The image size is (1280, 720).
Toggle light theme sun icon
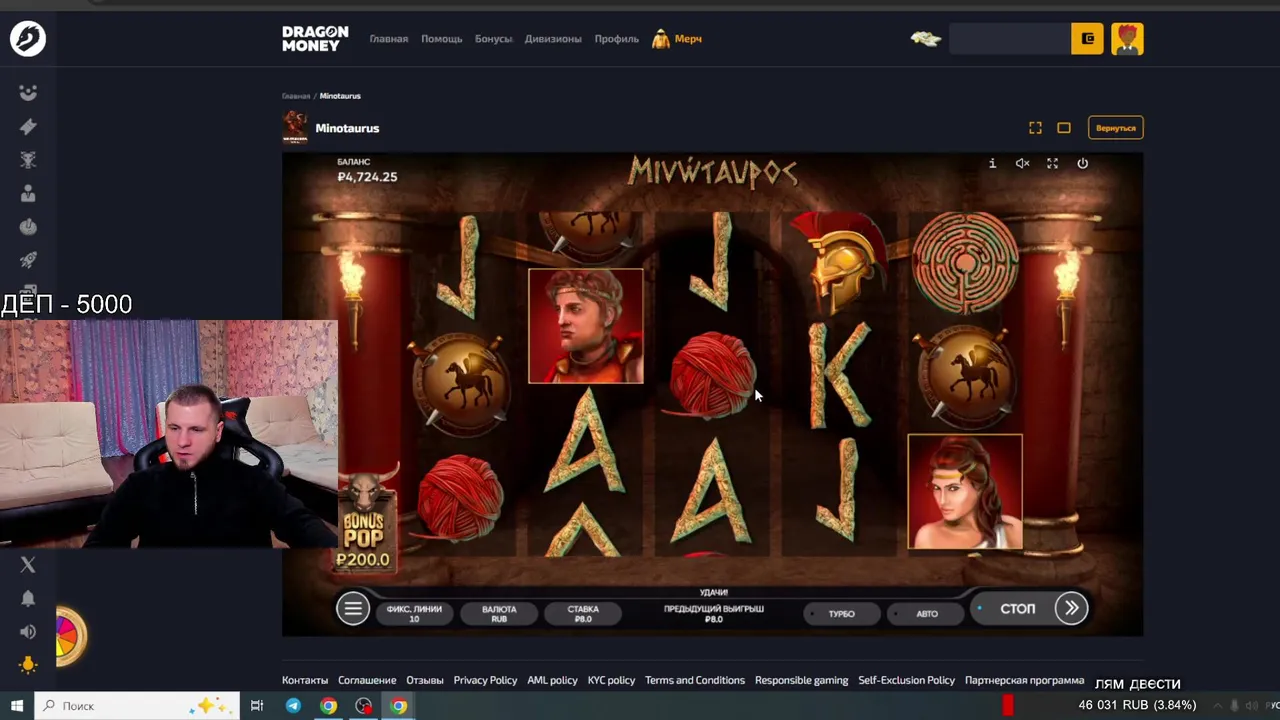28,665
